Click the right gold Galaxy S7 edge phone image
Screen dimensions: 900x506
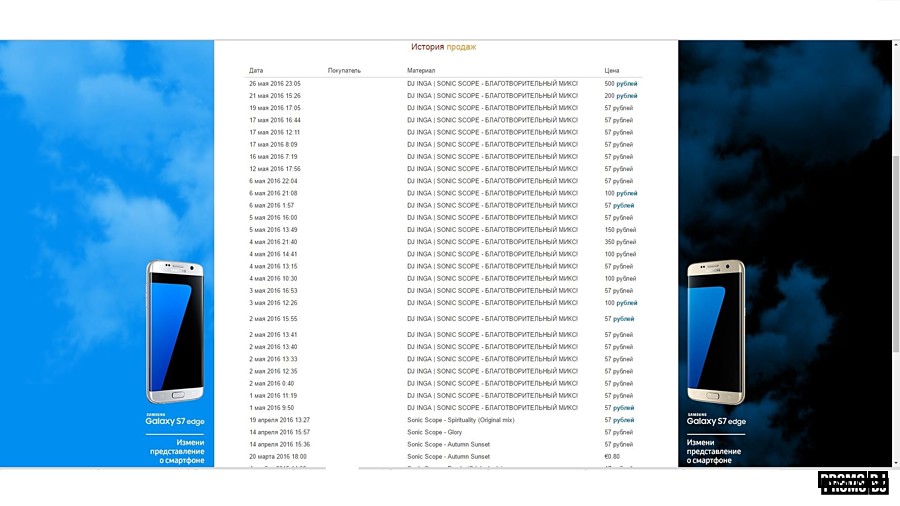click(x=715, y=332)
